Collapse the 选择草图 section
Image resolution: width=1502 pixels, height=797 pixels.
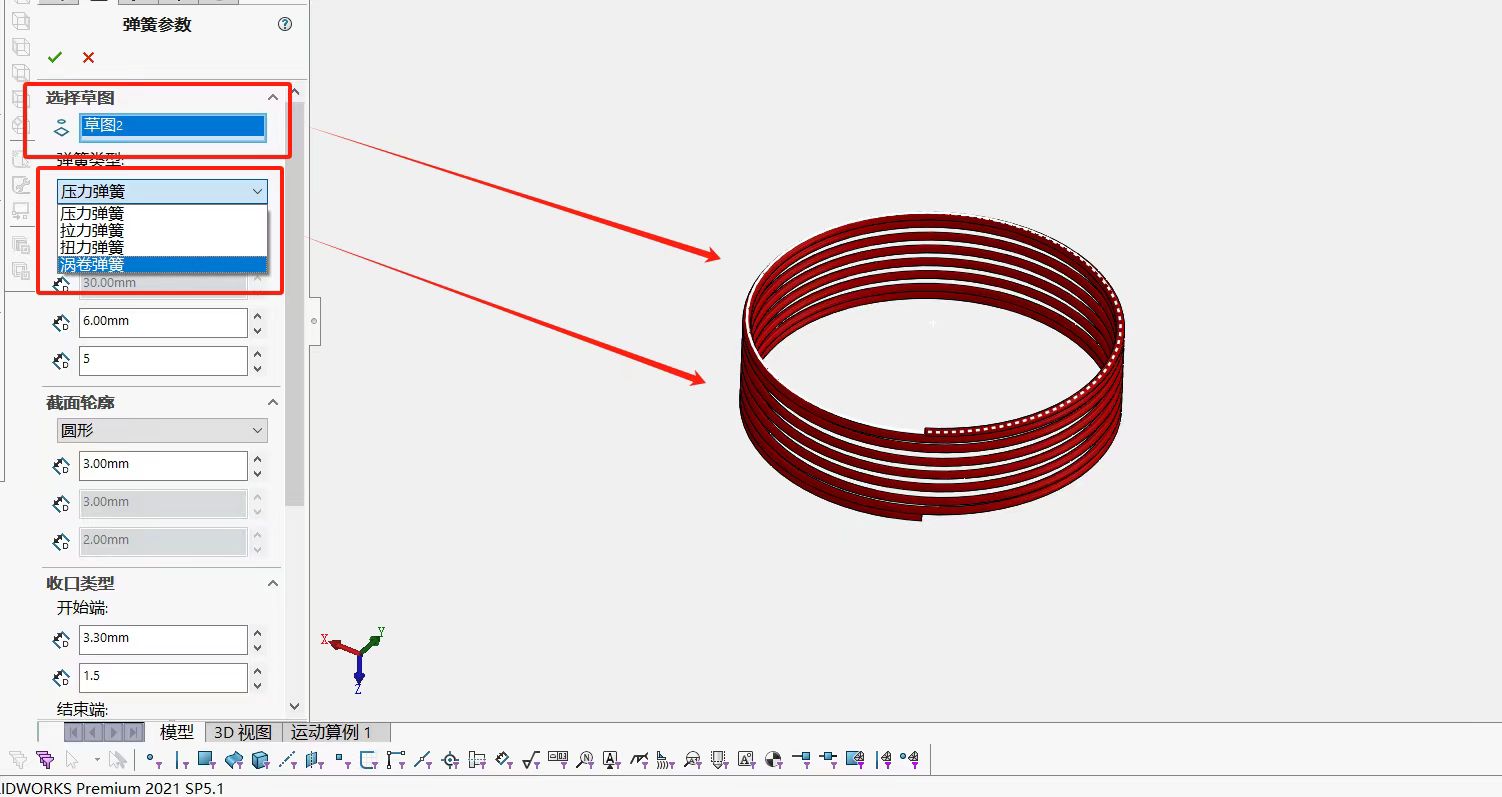tap(272, 98)
